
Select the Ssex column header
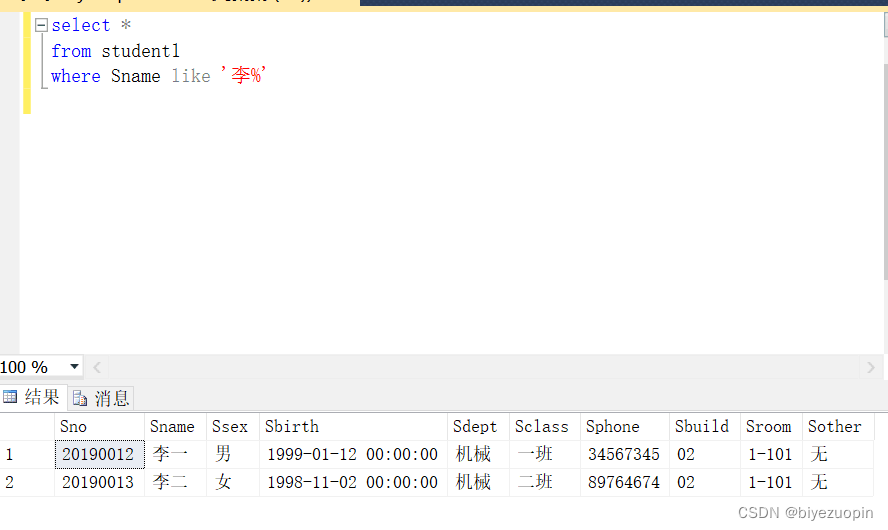coord(233,426)
